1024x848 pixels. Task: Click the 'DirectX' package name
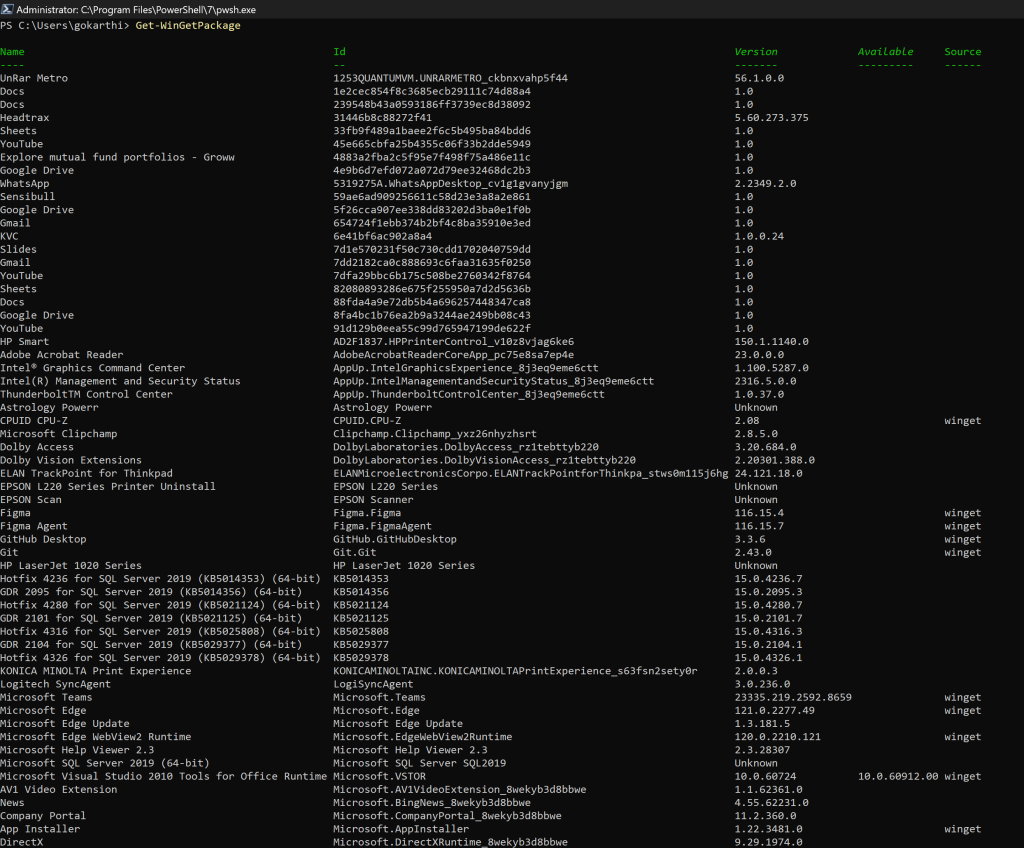point(22,842)
